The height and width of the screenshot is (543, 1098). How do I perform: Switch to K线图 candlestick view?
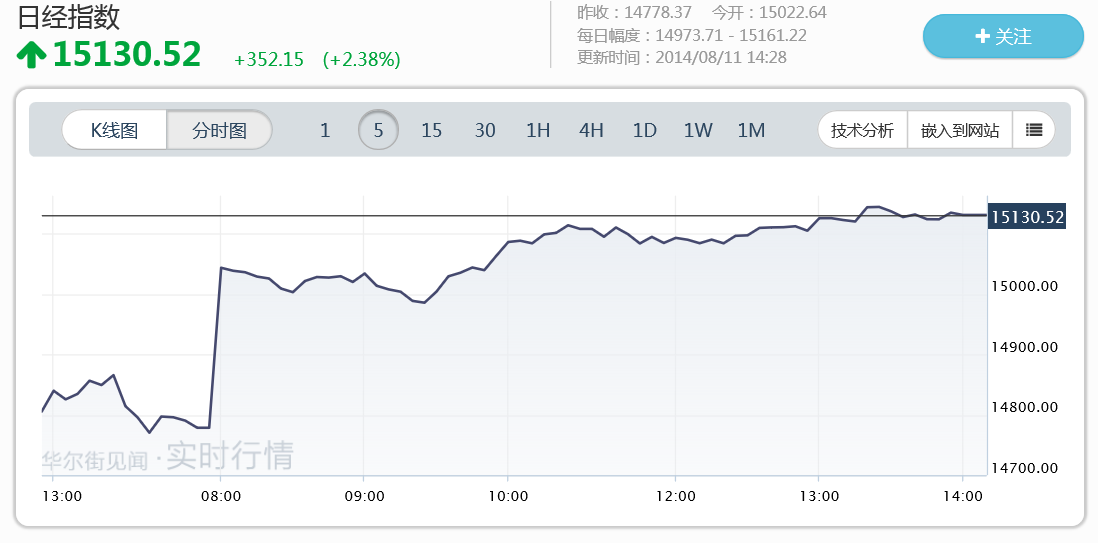[x=115, y=130]
